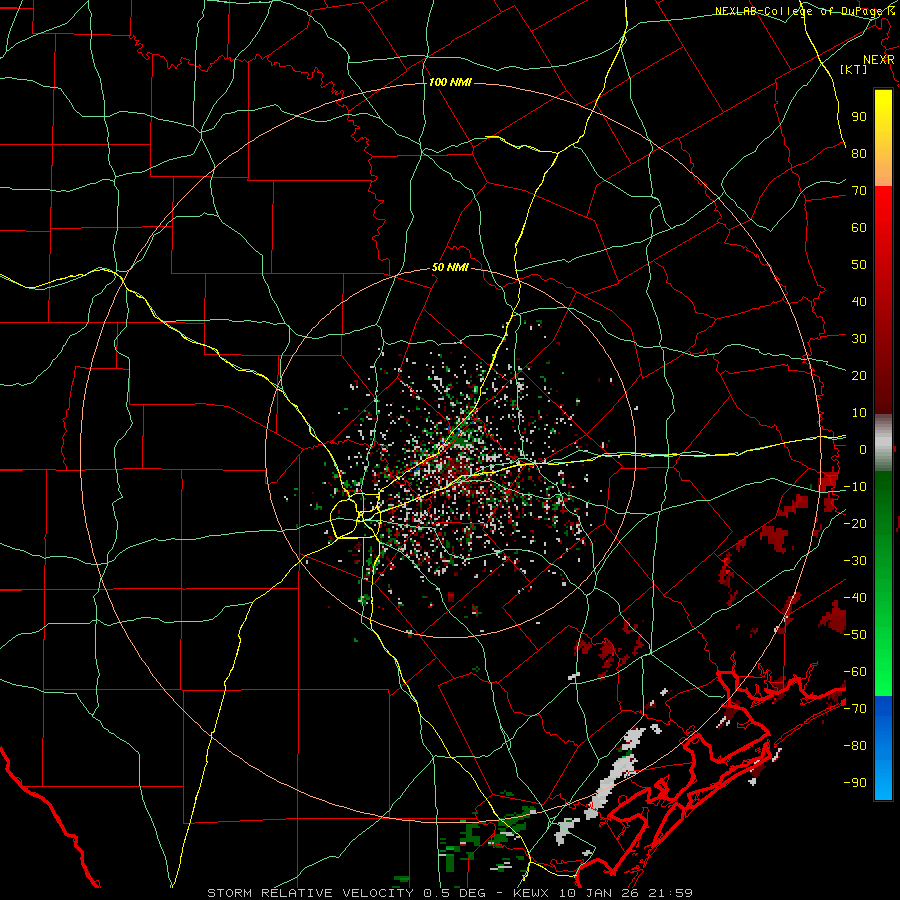This screenshot has width=900, height=900.
Task: Click the -30 value on the velocity scale
Action: click(855, 561)
